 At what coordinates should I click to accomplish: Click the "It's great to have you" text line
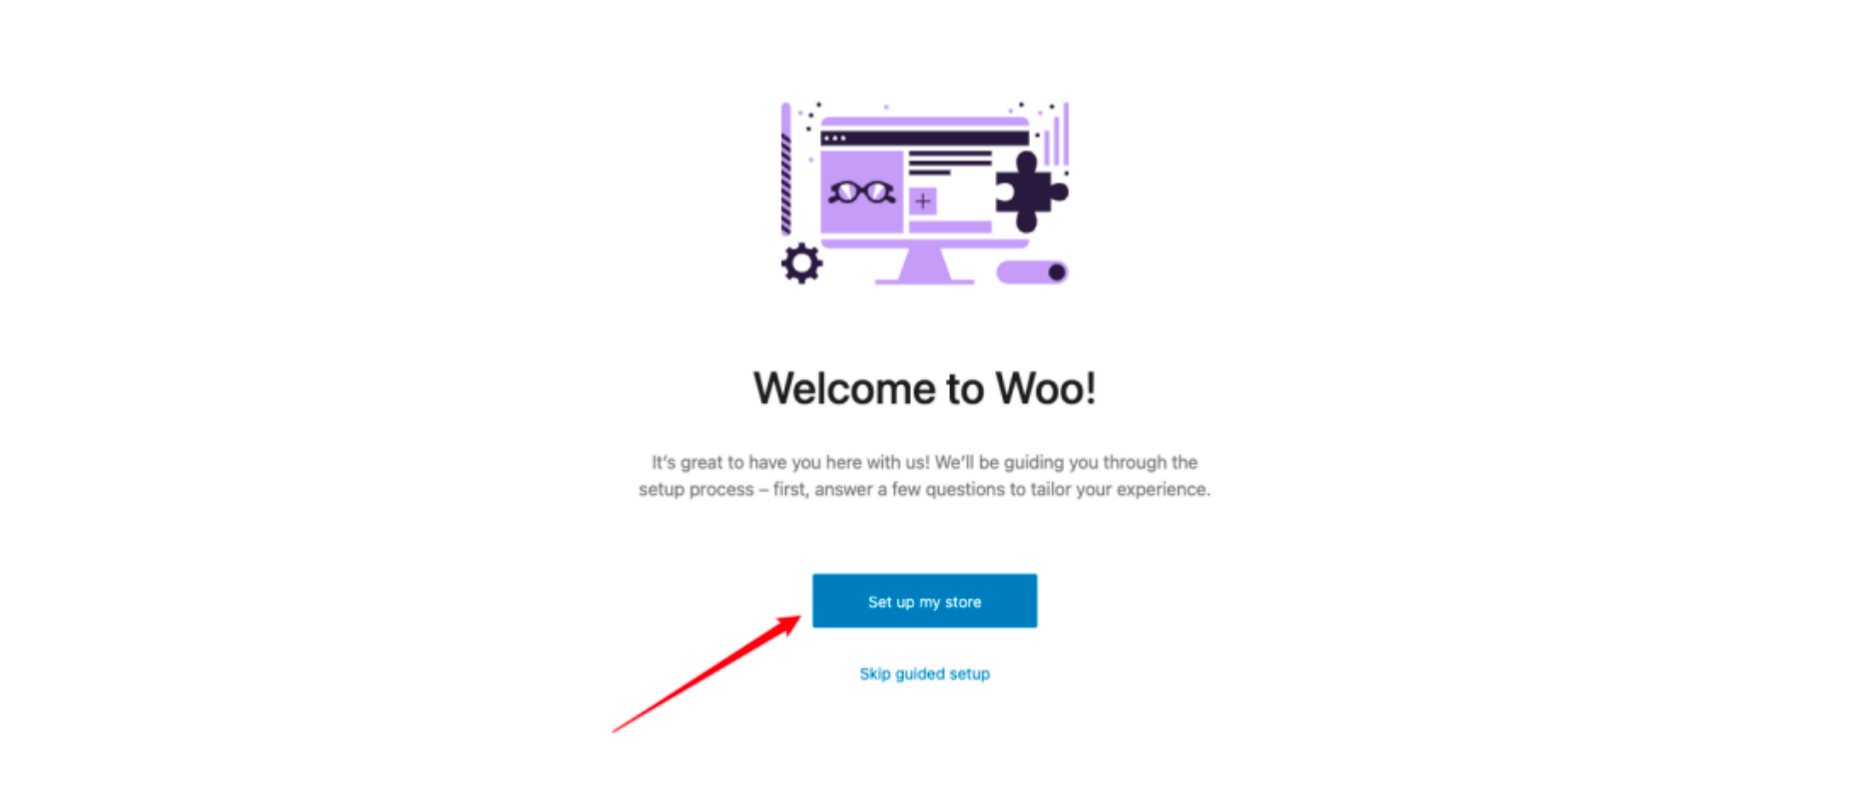point(924,462)
